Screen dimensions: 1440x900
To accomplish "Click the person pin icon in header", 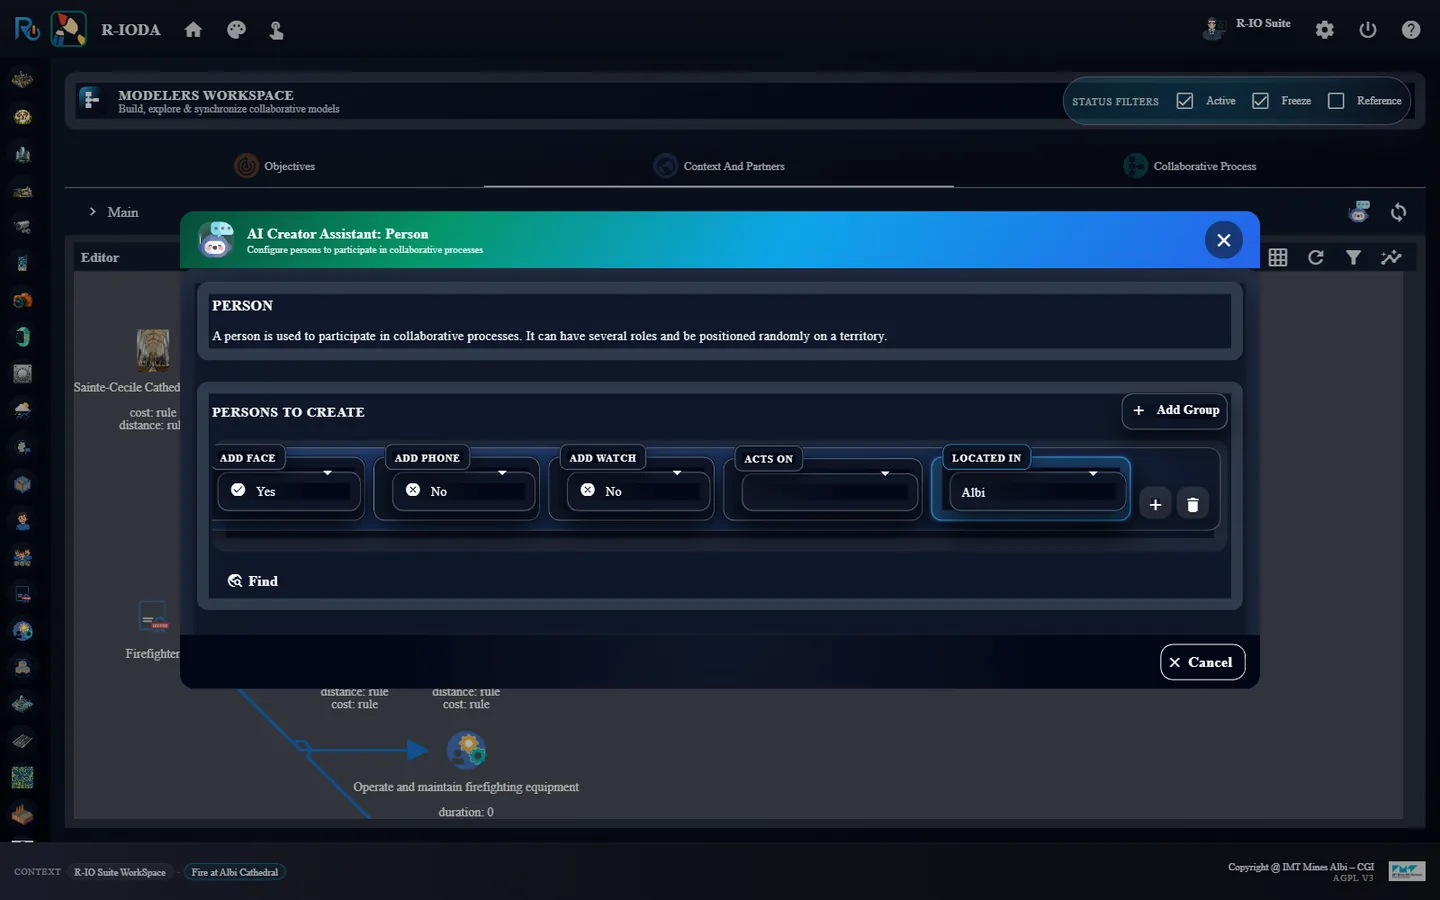I will pos(276,30).
